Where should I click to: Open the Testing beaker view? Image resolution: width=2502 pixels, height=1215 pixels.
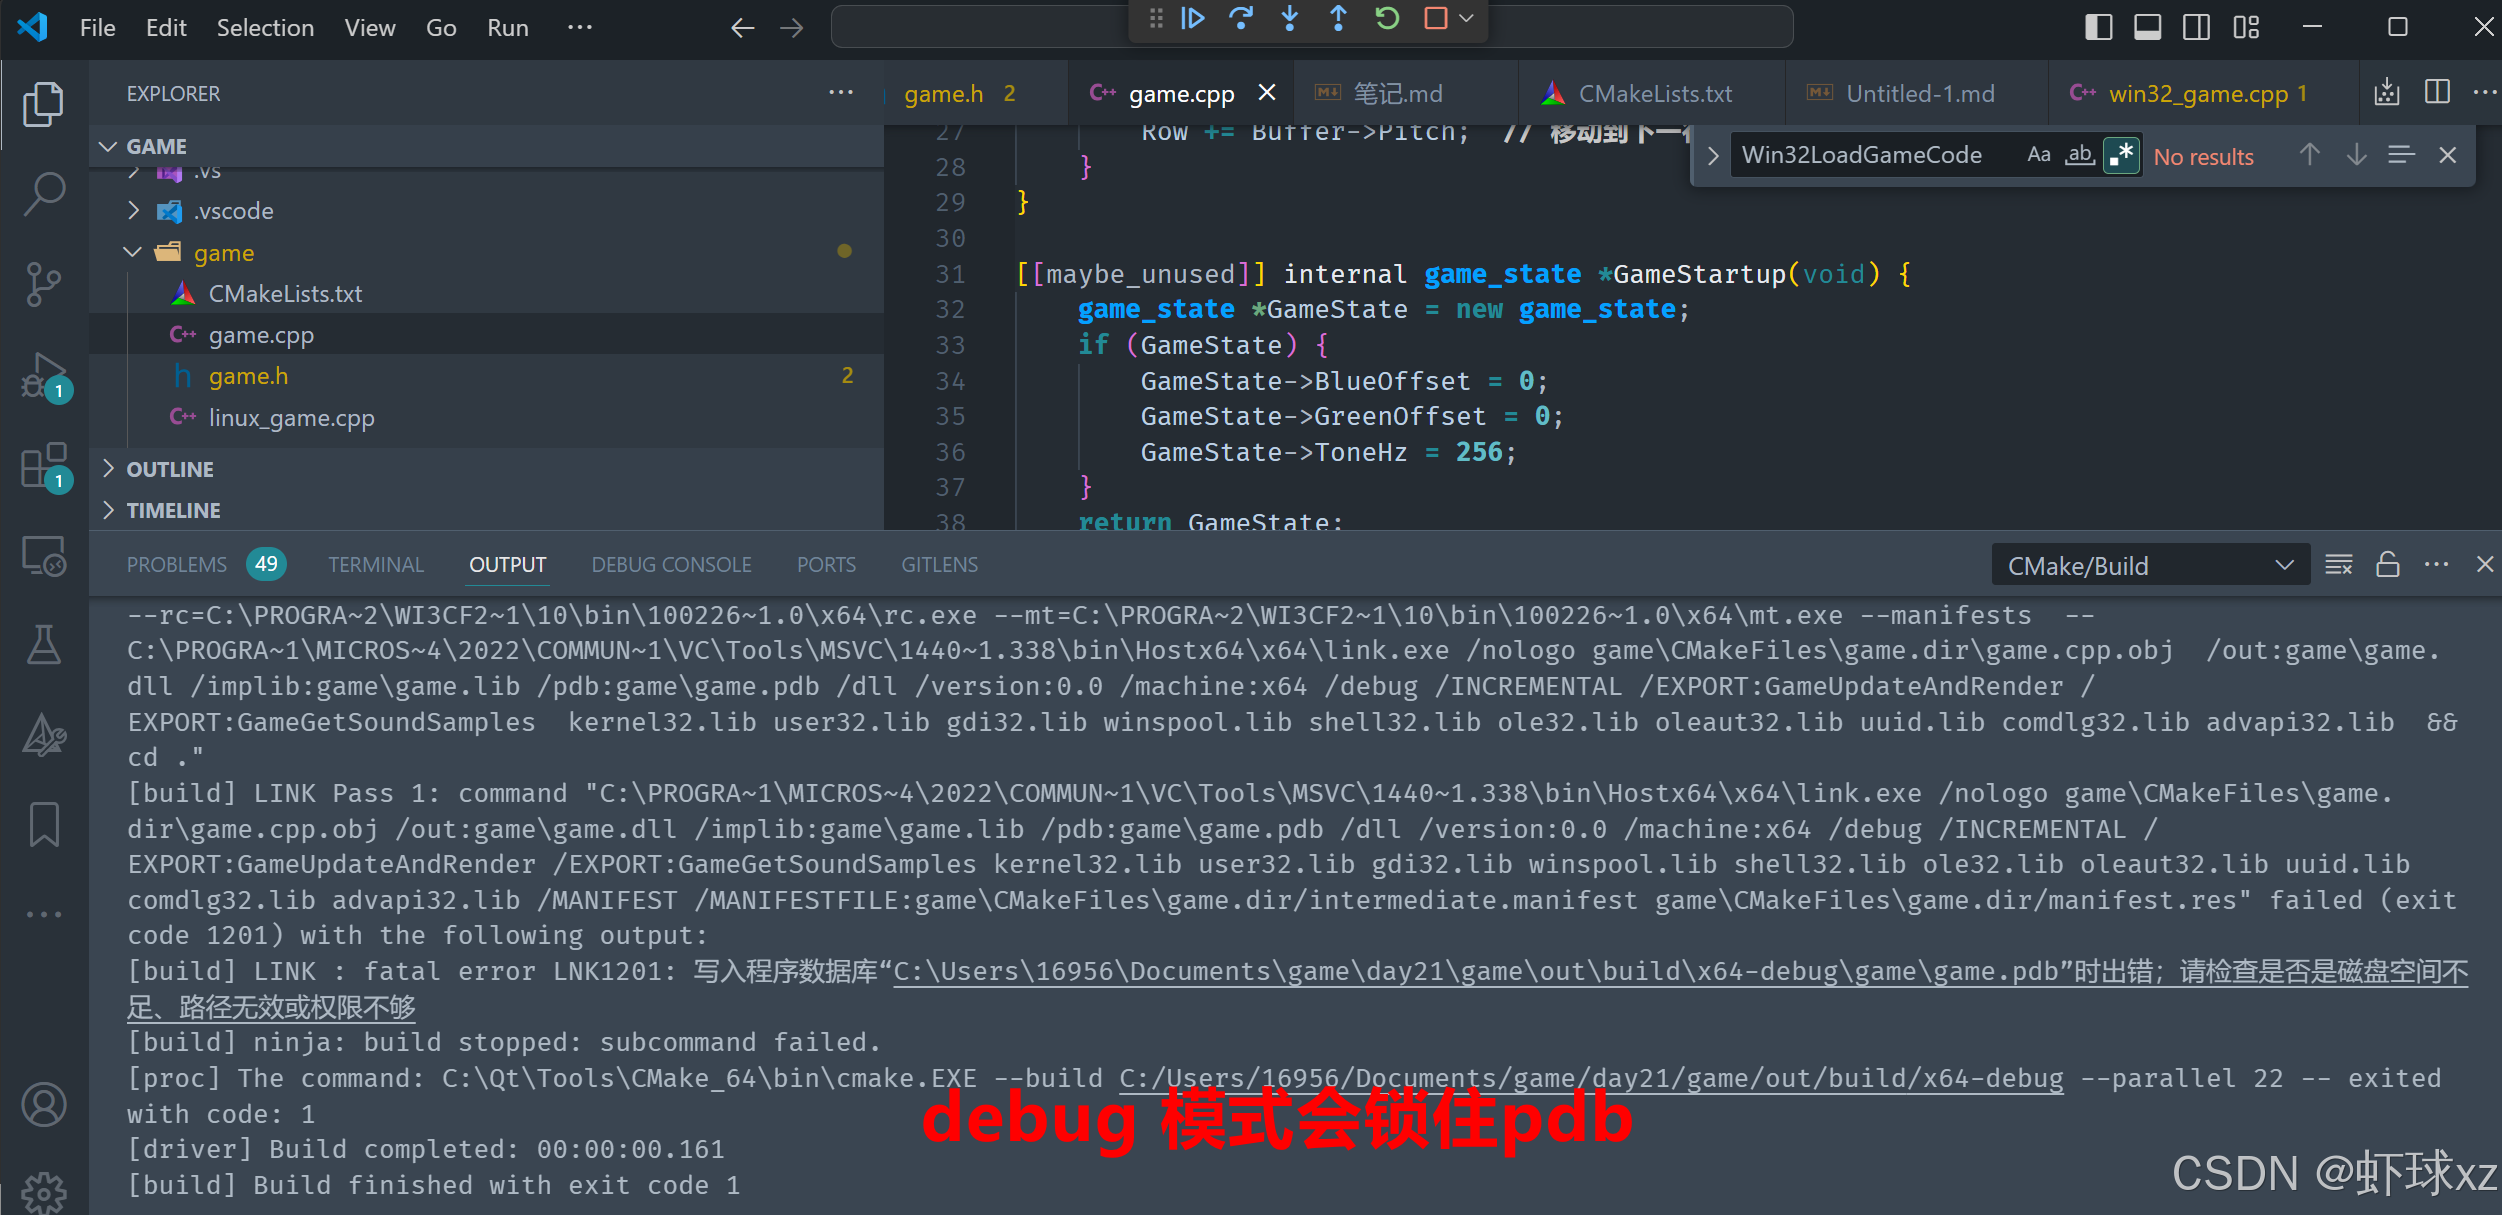(43, 645)
